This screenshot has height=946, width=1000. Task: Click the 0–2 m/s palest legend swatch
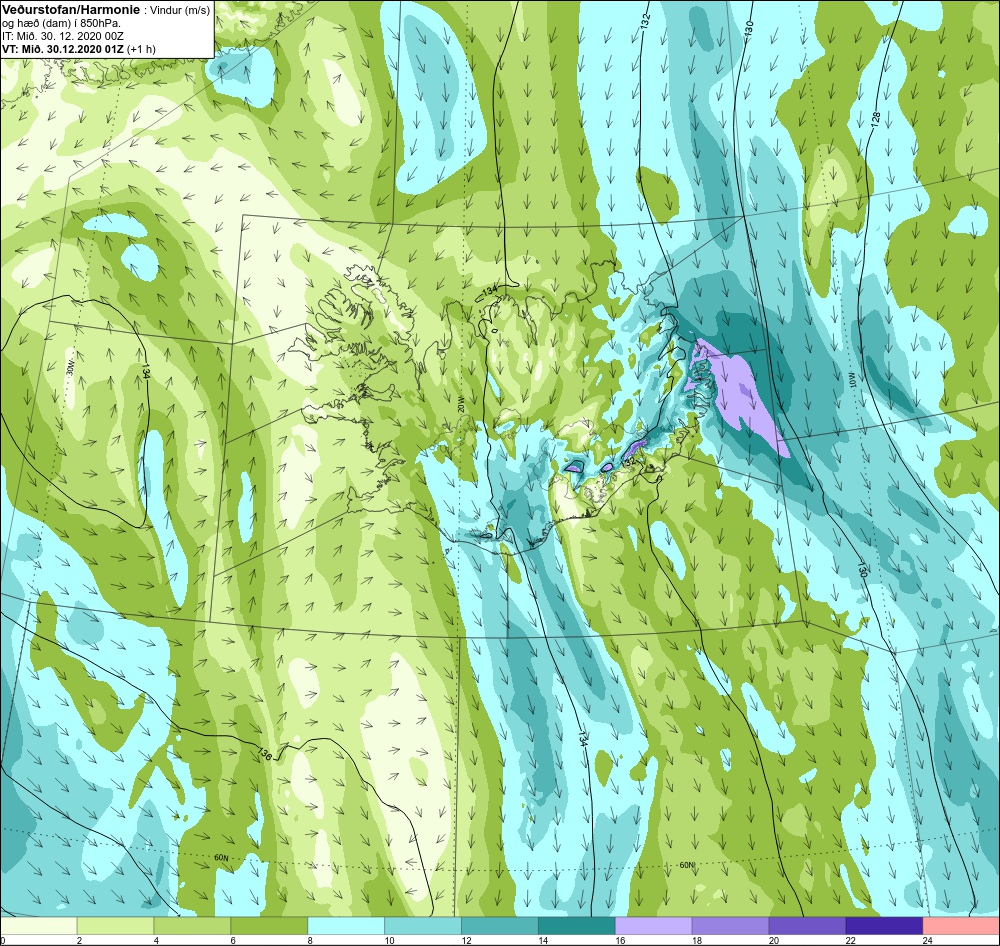click(x=38, y=925)
